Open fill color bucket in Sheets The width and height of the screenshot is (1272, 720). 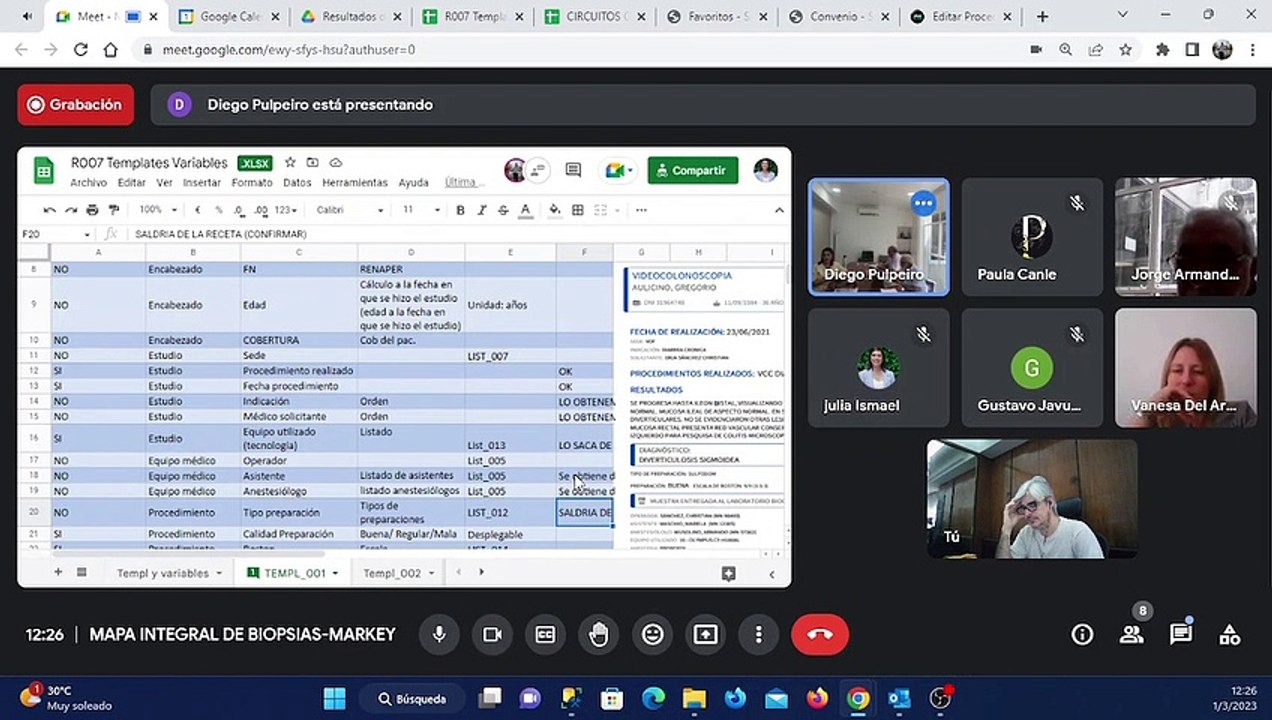pyautogui.click(x=555, y=210)
